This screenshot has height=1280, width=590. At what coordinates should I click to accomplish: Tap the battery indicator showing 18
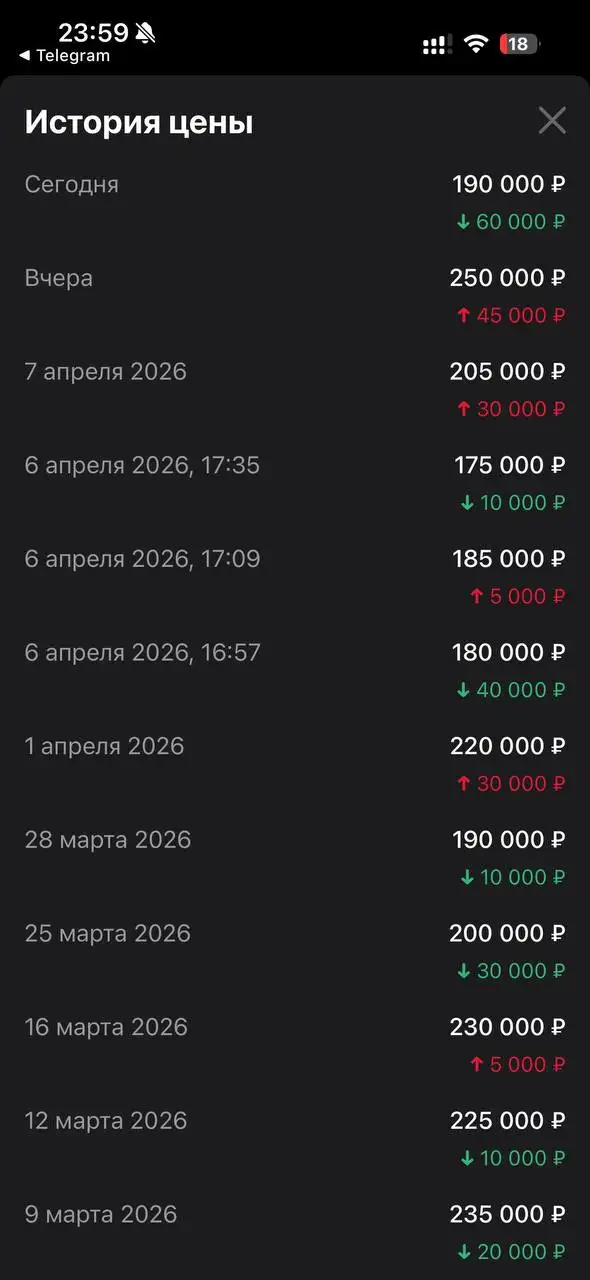tap(519, 44)
